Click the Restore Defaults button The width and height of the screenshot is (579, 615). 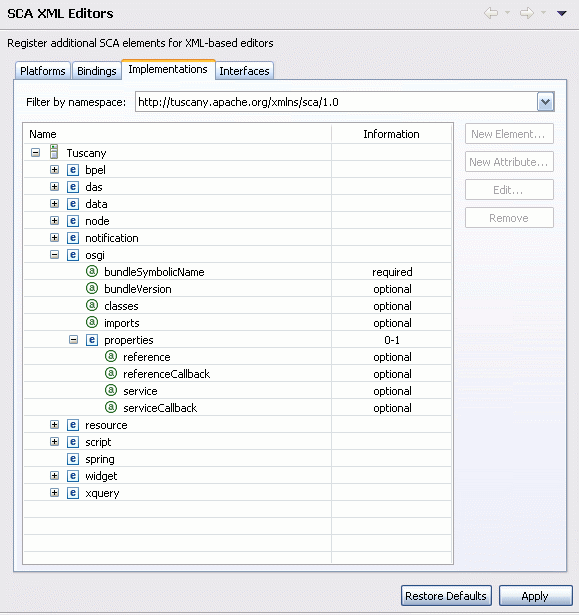pos(446,596)
